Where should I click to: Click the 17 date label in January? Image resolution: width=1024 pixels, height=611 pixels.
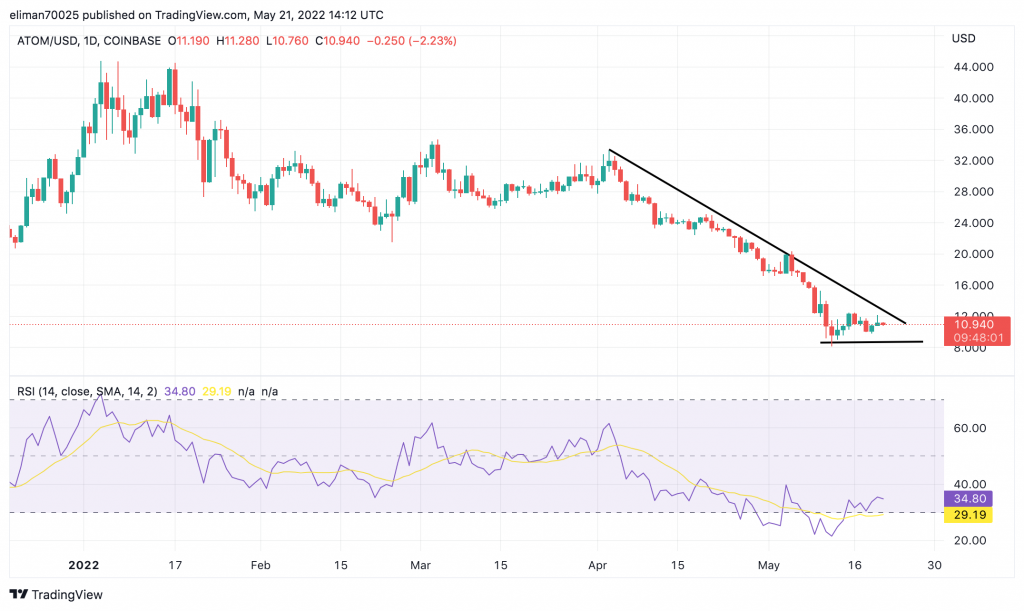[174, 565]
